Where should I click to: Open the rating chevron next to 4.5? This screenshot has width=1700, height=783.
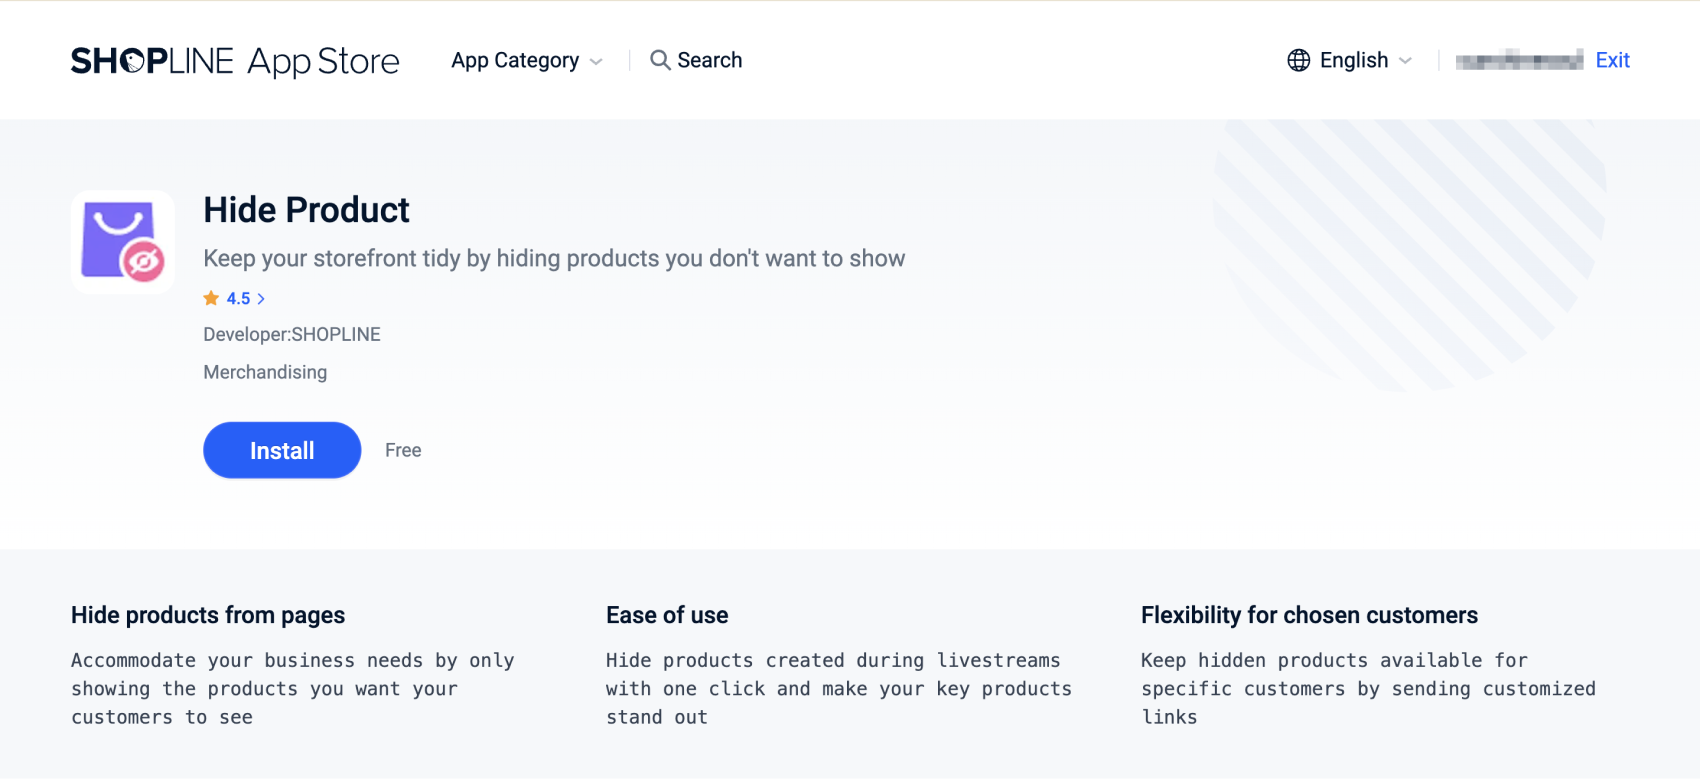(261, 299)
